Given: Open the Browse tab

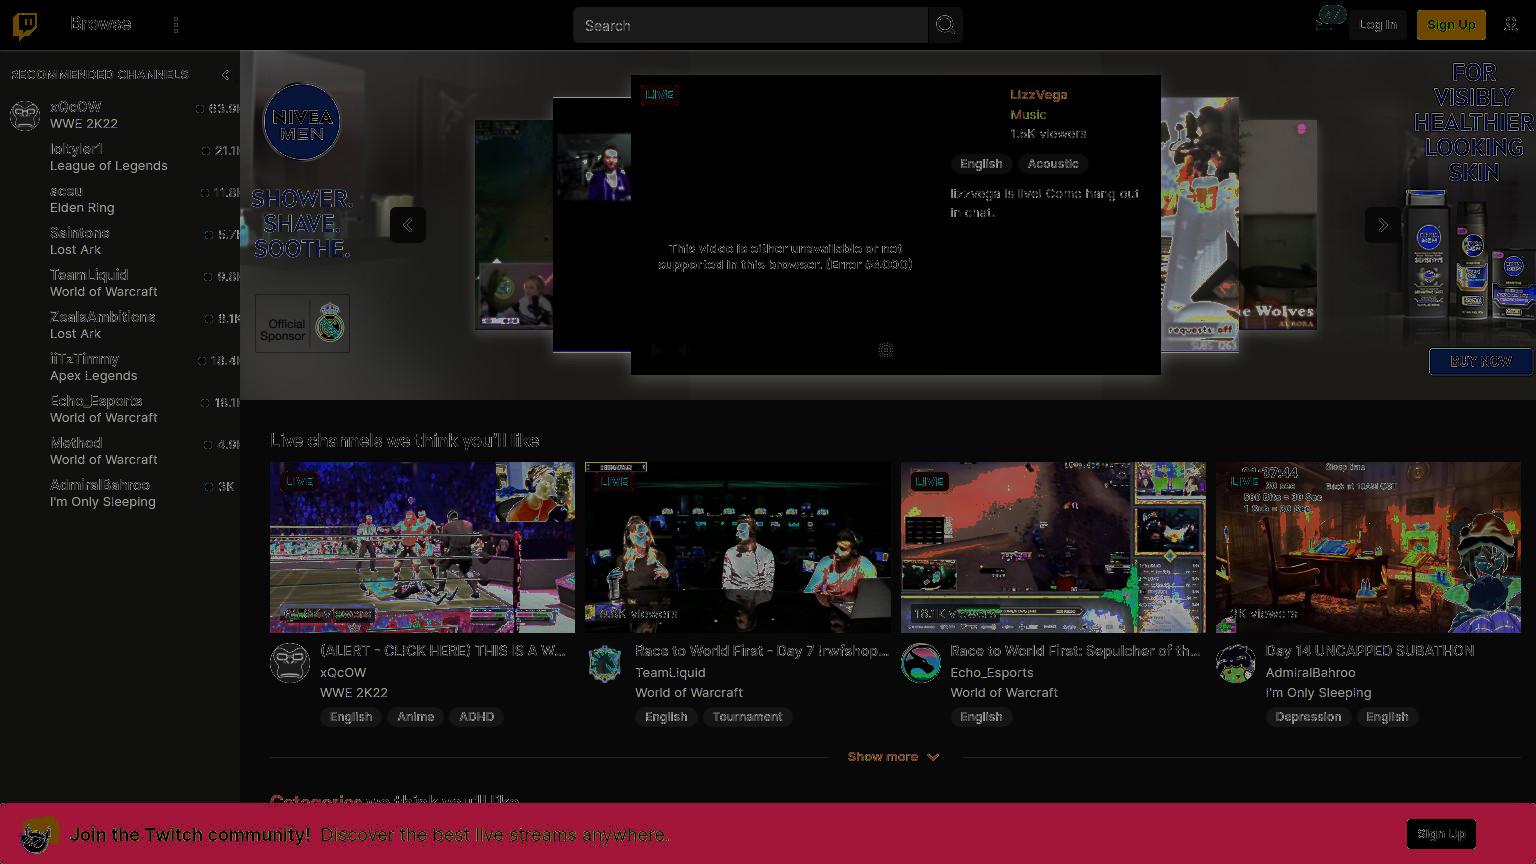Looking at the screenshot, I should 100,24.
